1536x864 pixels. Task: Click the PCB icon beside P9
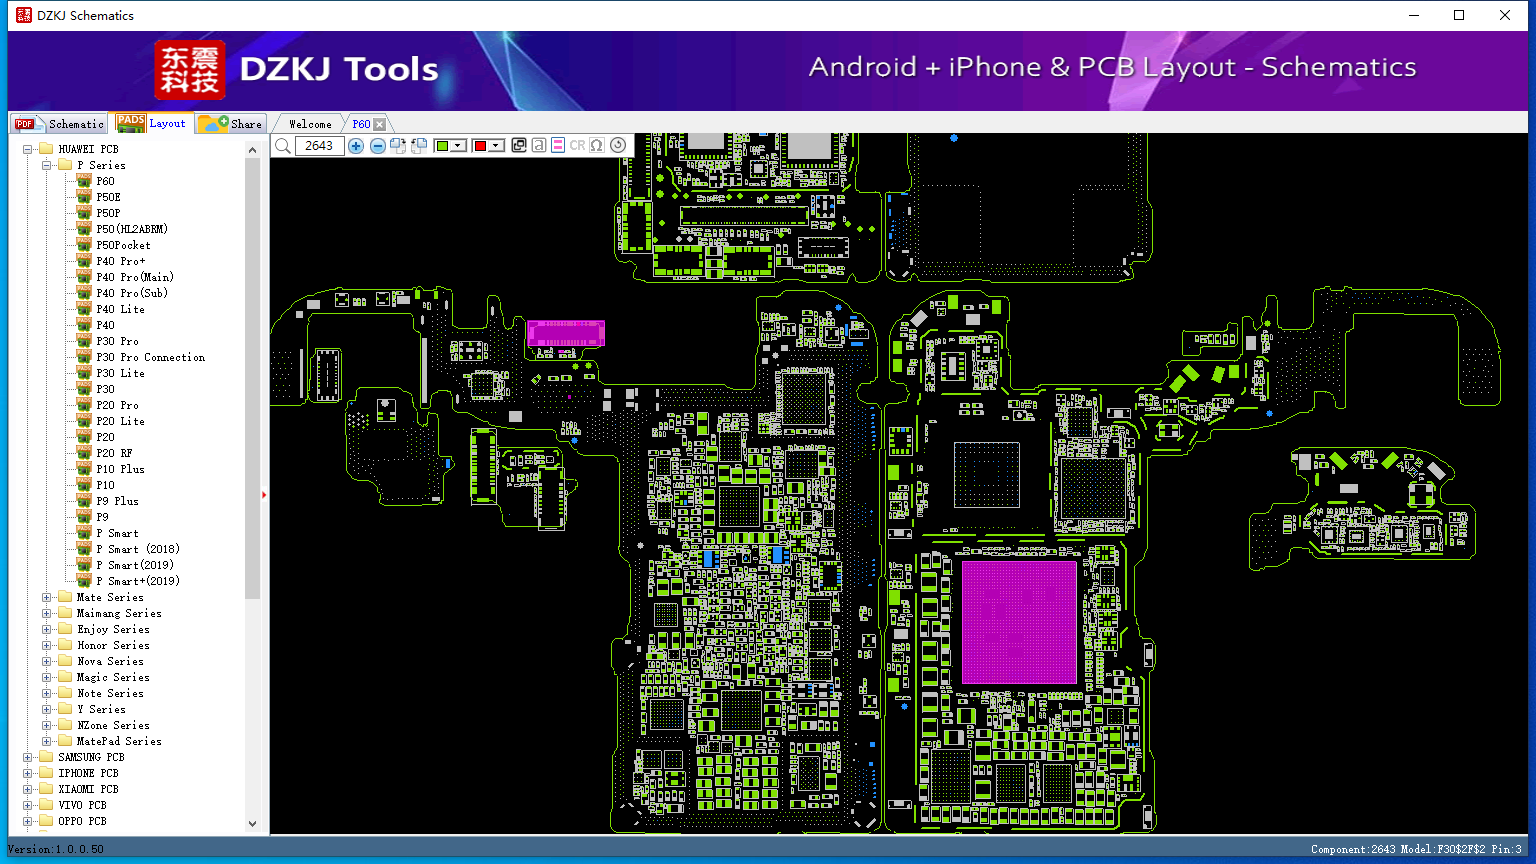[84, 517]
